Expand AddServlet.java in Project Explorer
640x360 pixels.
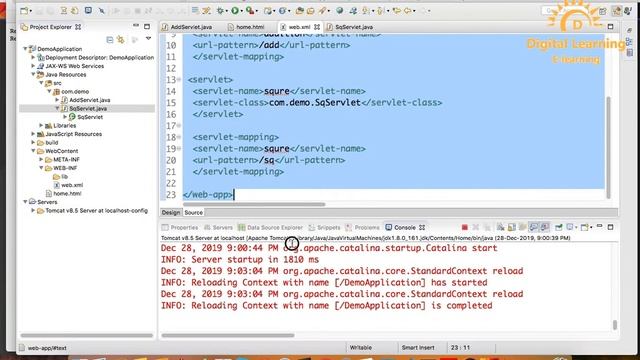(x=58, y=100)
